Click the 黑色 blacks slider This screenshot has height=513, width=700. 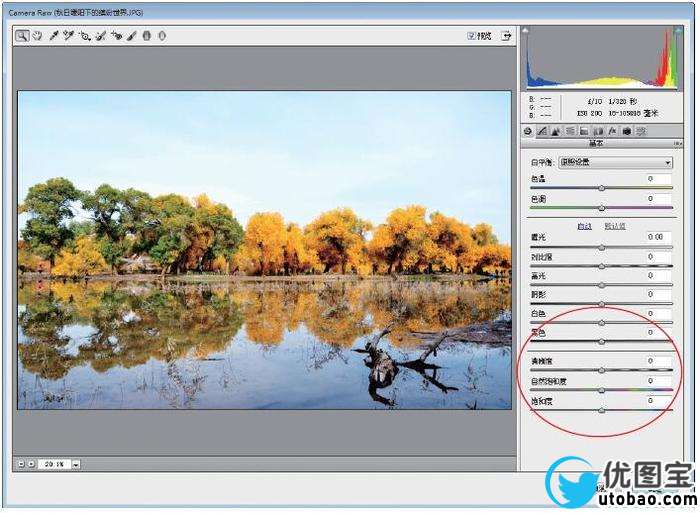coord(601,342)
